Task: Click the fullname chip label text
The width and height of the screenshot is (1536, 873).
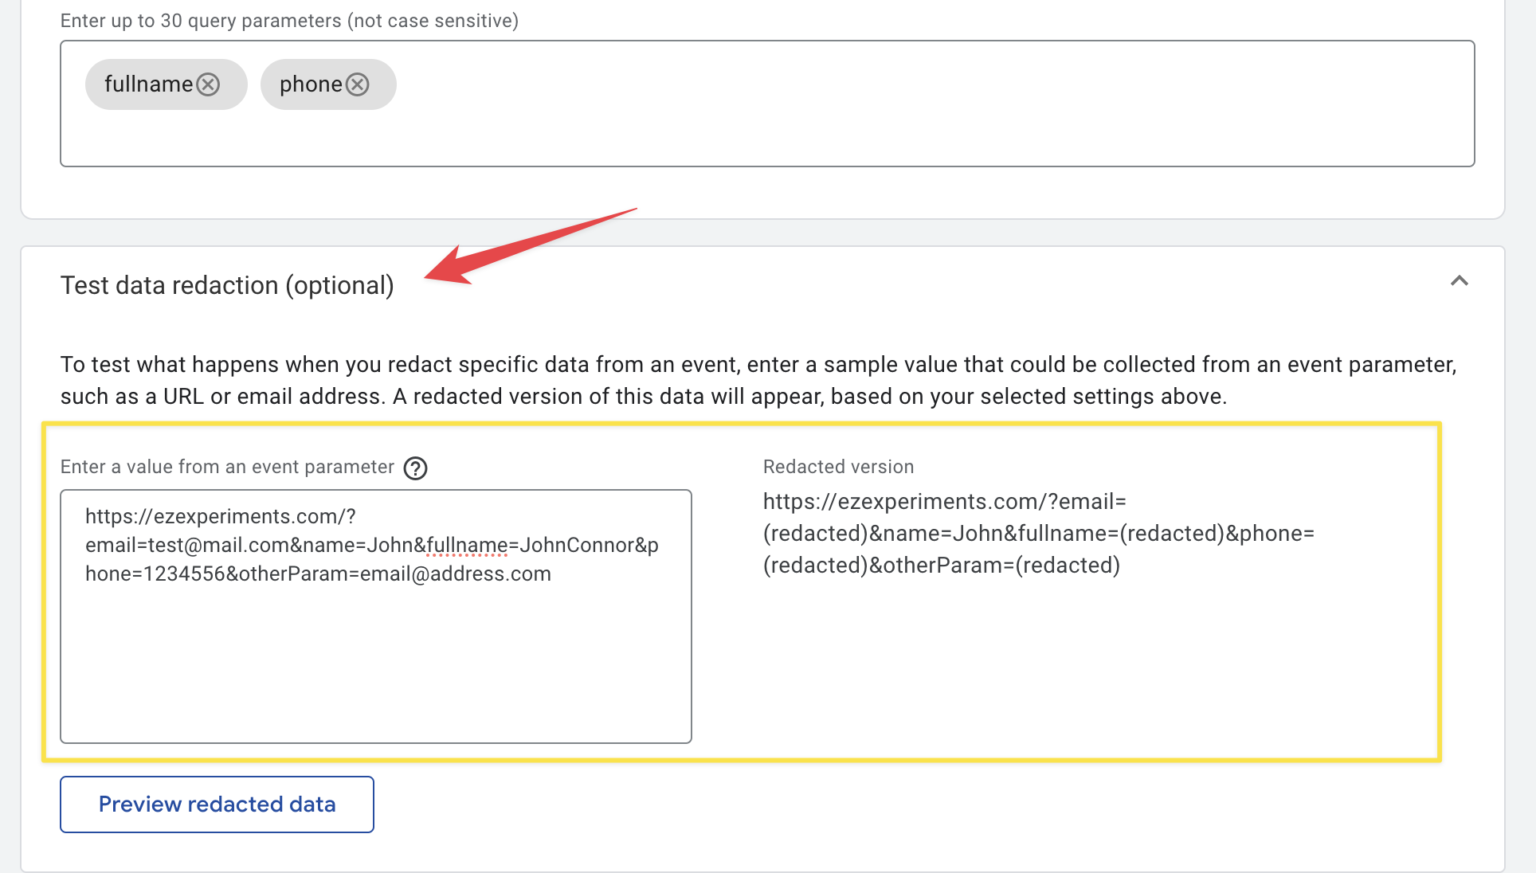Action: pos(150,84)
